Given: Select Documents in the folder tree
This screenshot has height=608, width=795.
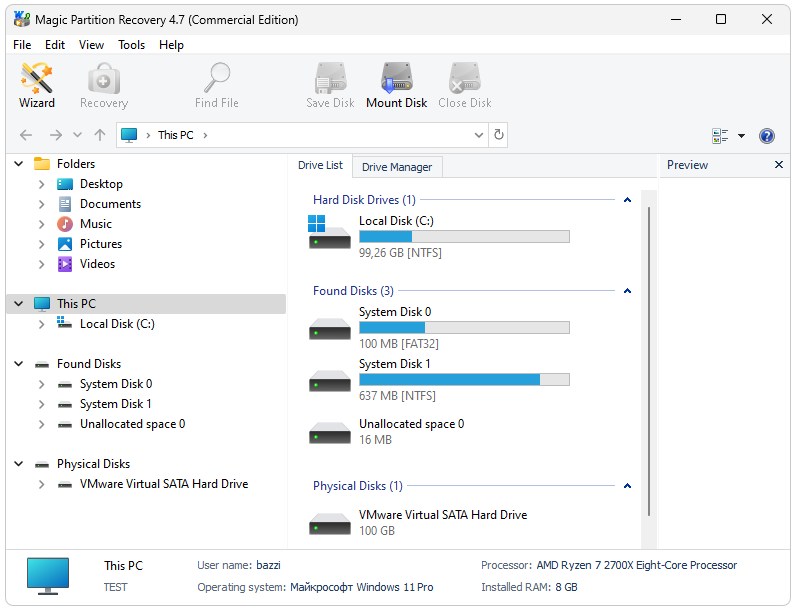Looking at the screenshot, I should pyautogui.click(x=110, y=204).
